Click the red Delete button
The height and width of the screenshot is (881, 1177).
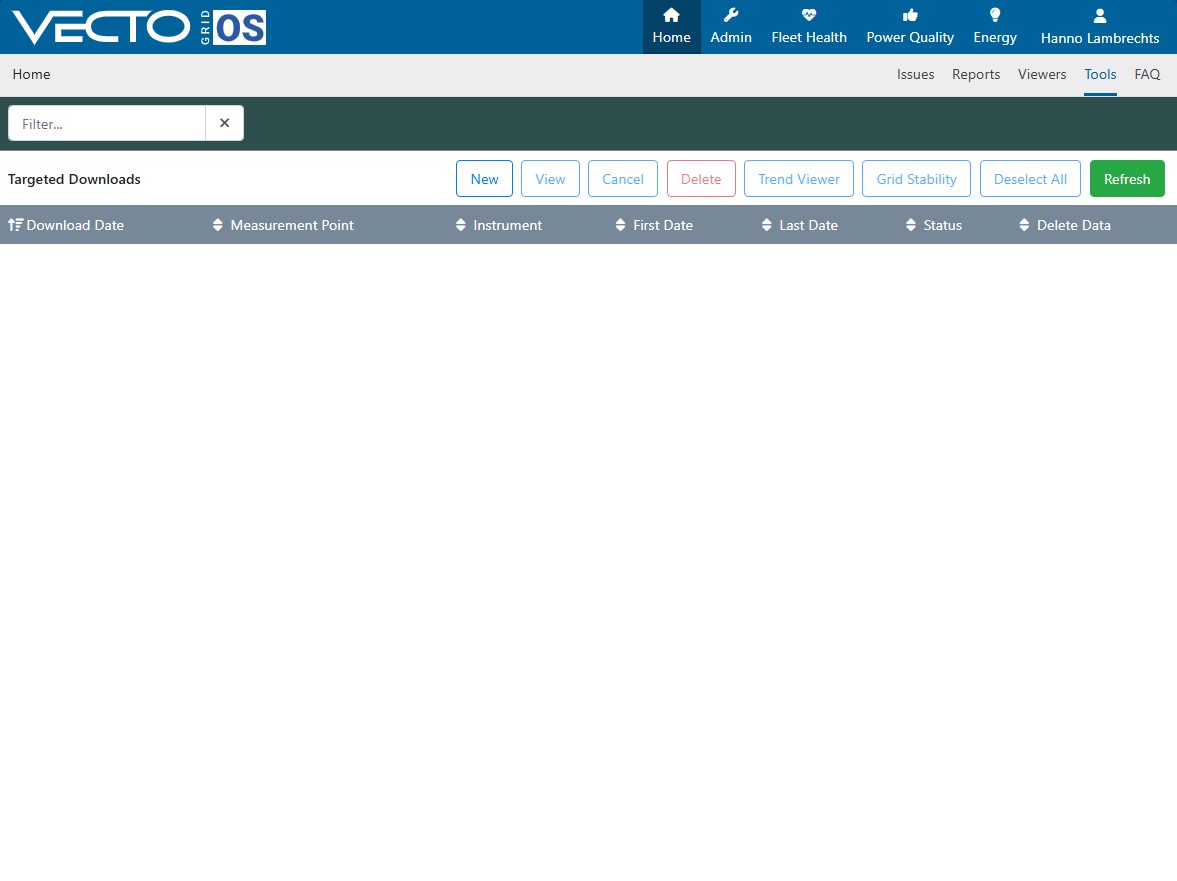click(x=701, y=179)
